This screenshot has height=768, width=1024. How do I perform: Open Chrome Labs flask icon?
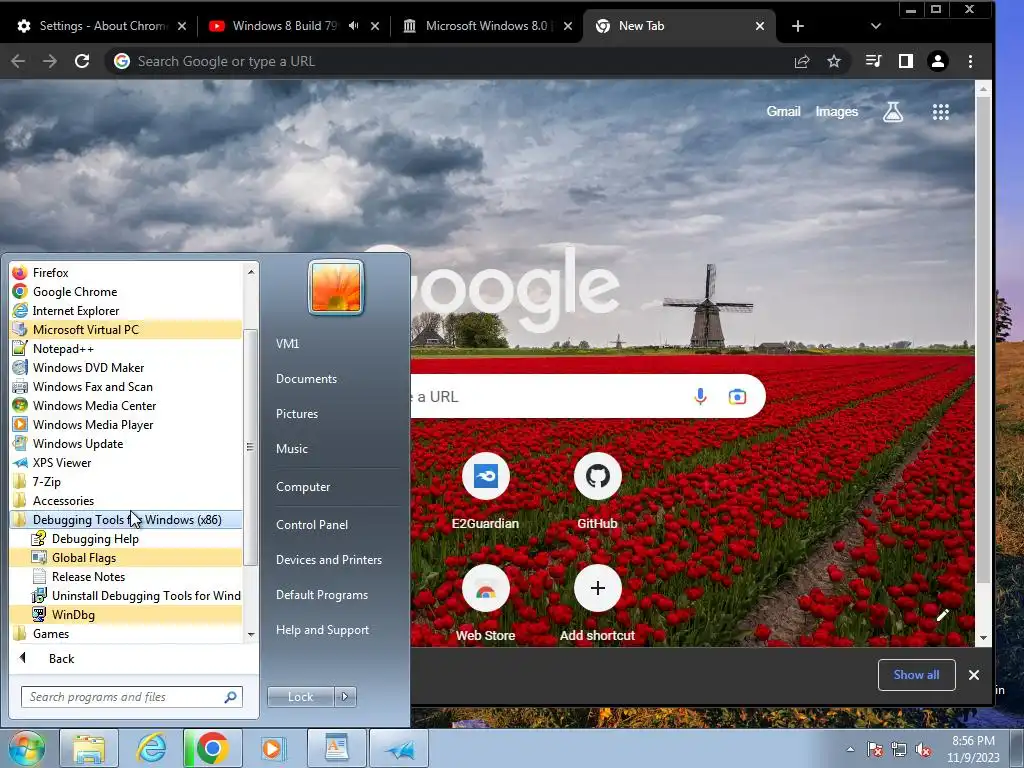[x=893, y=112]
